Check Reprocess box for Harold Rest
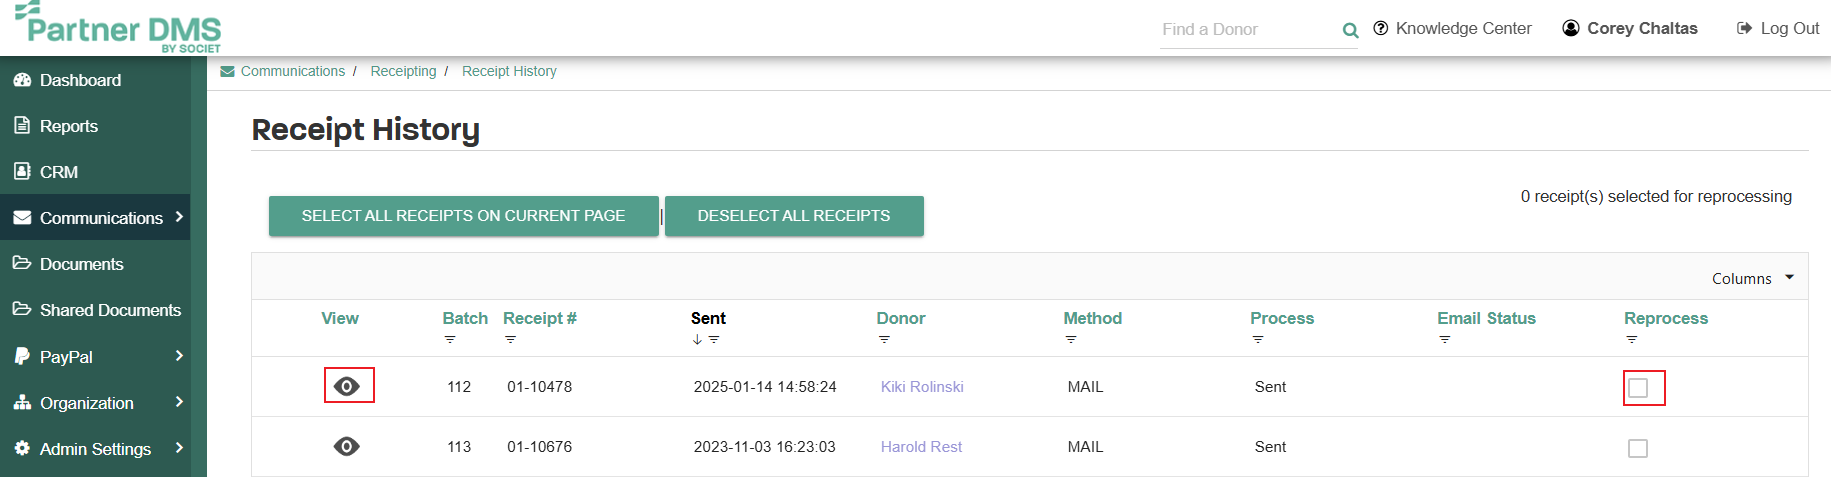Screen dimensions: 1831x477 click(1638, 448)
